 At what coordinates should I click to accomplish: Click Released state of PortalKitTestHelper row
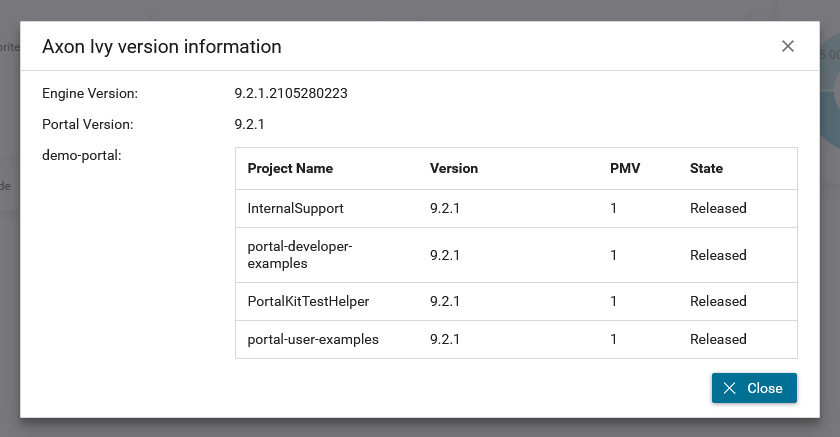(x=718, y=302)
